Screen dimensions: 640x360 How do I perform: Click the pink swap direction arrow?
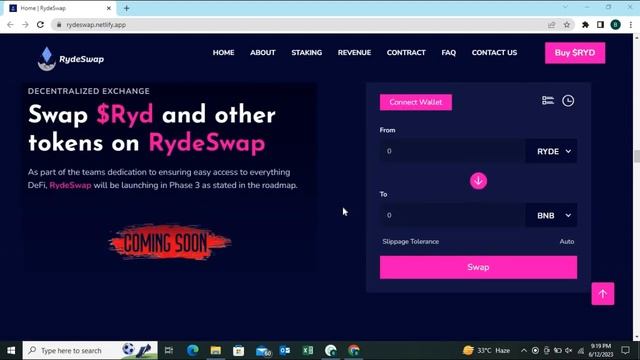(478, 181)
